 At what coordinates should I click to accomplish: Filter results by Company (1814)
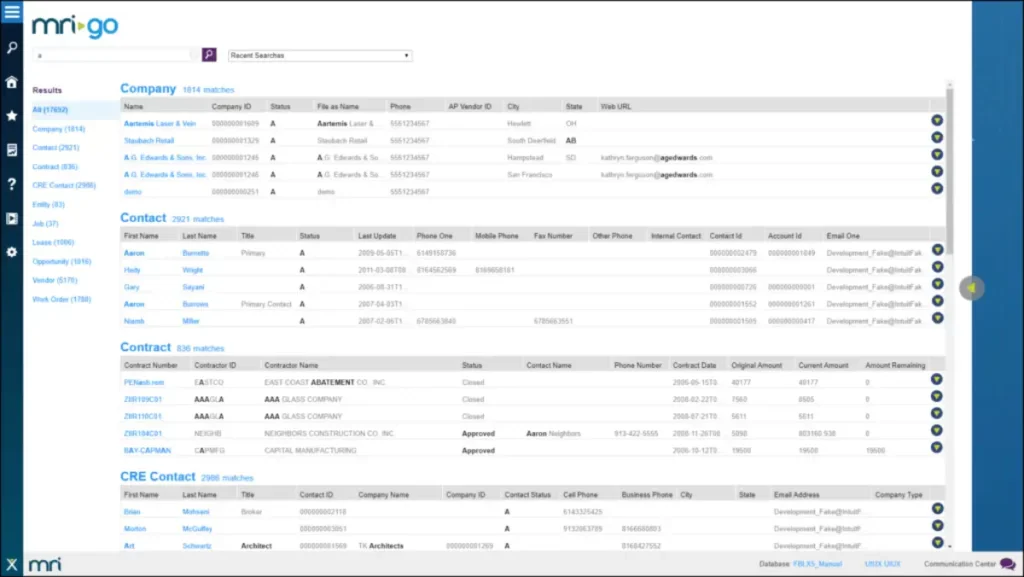pyautogui.click(x=59, y=129)
